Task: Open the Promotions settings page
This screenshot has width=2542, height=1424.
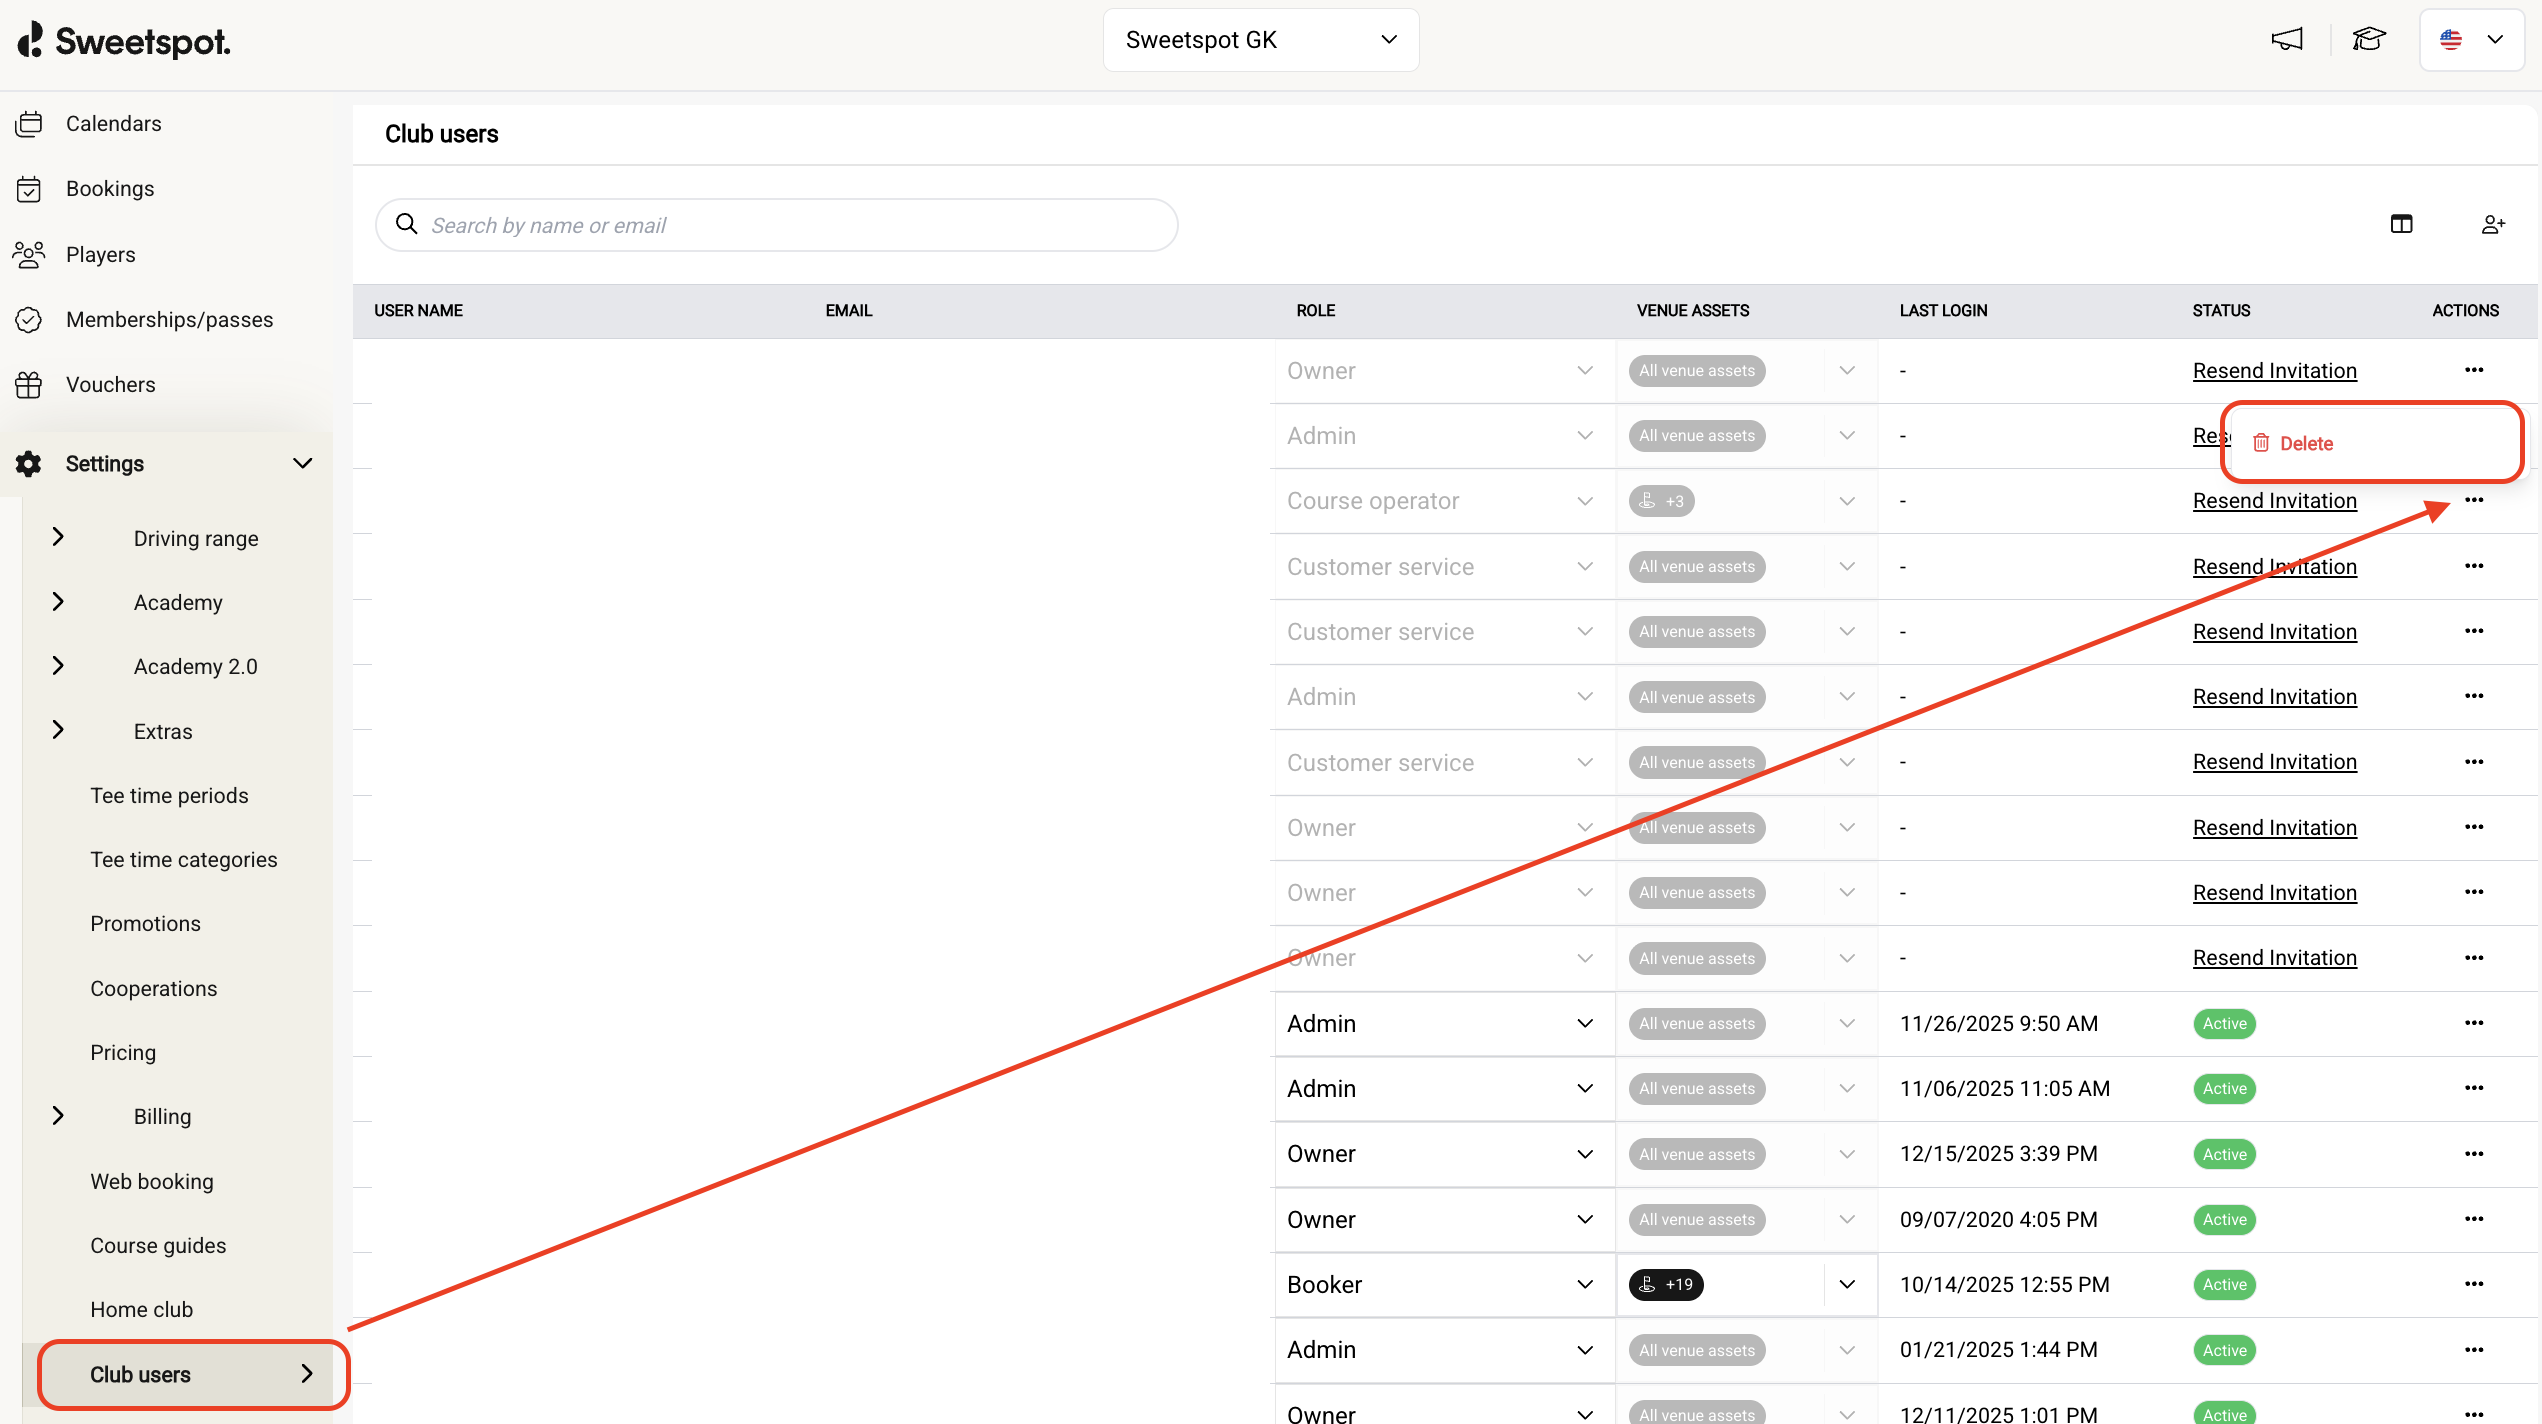Action: [145, 924]
